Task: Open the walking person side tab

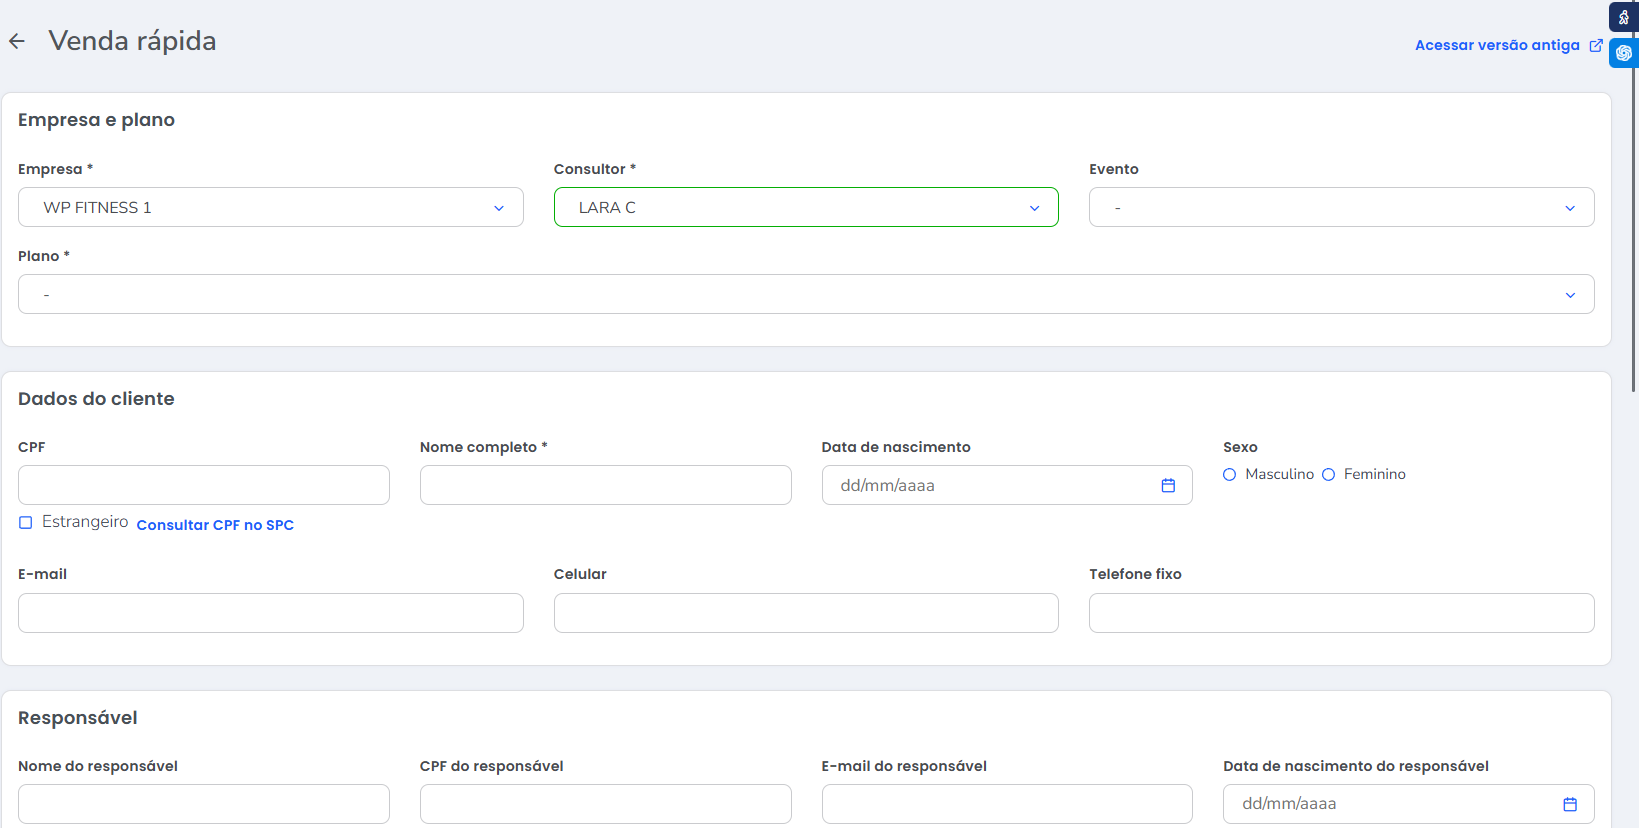Action: [1624, 17]
